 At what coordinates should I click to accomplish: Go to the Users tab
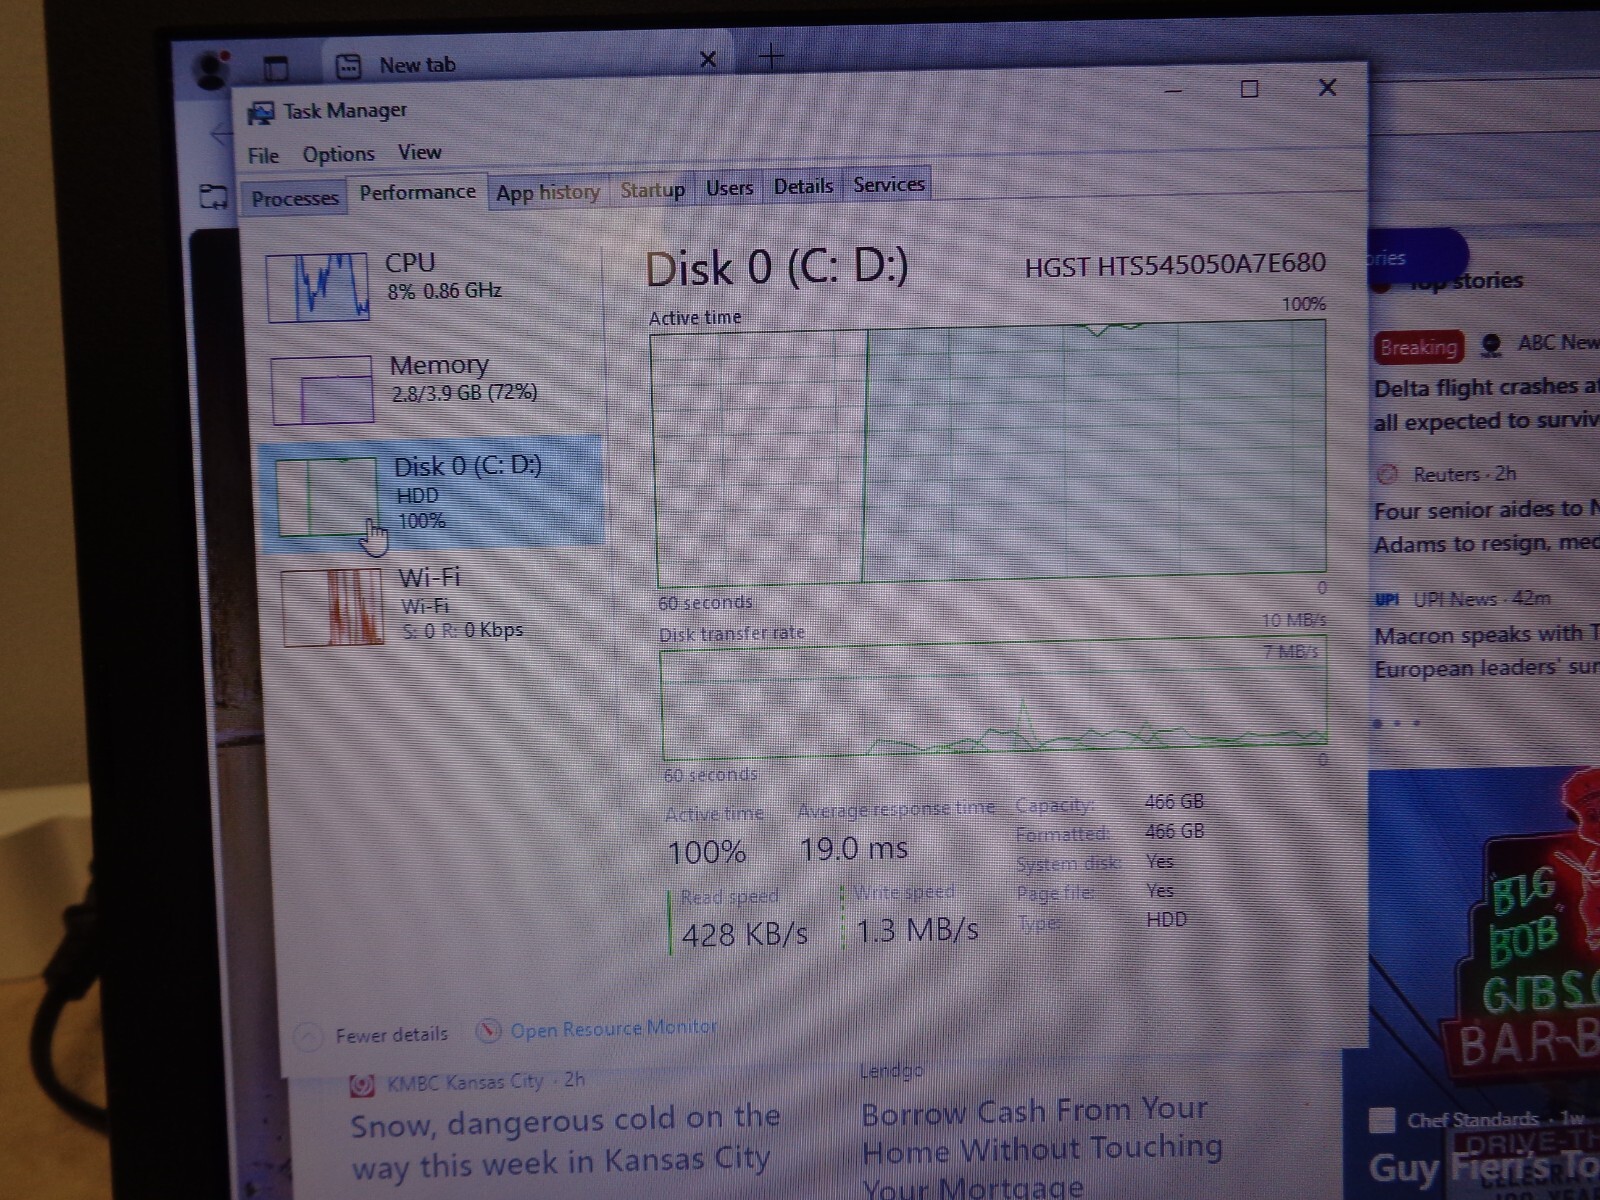[x=729, y=187]
